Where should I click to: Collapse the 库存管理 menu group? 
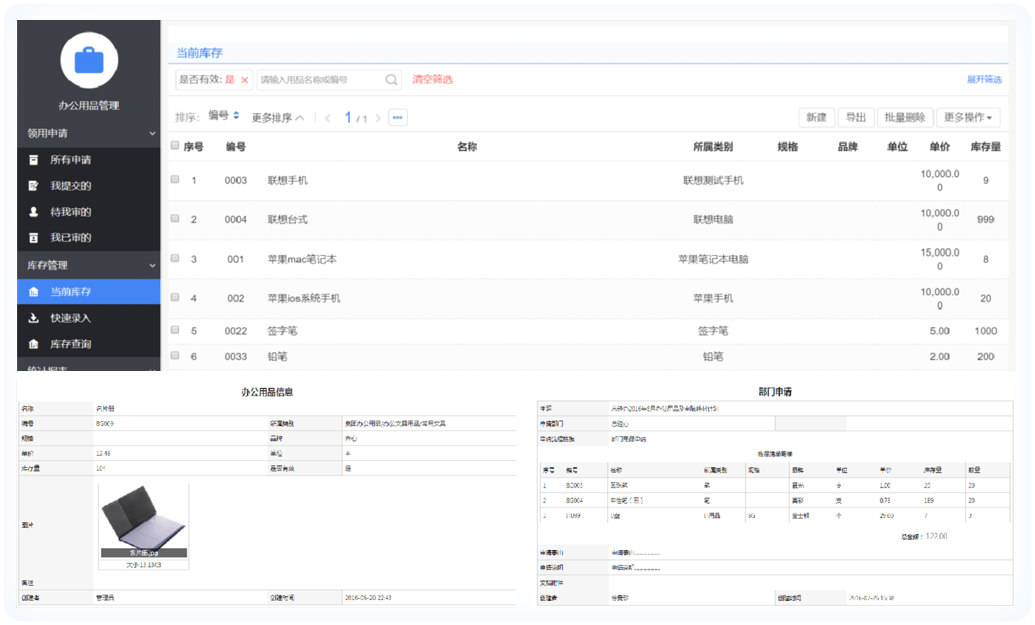[152, 265]
